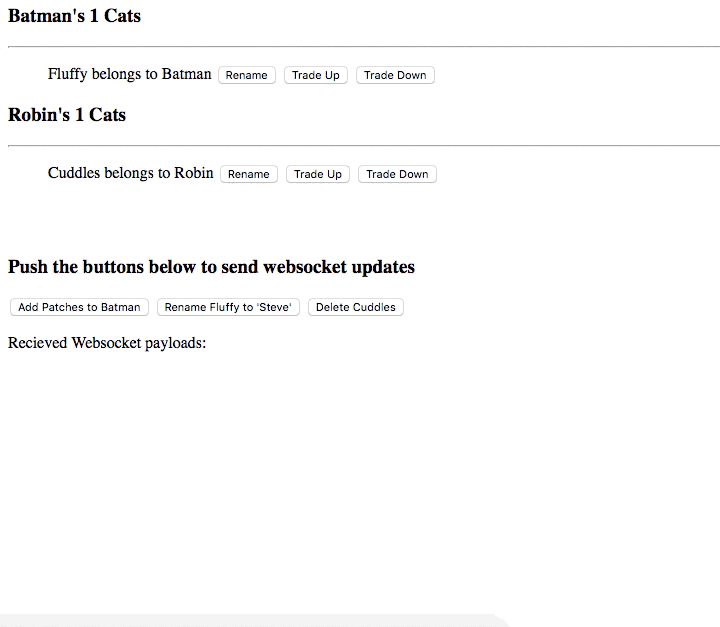Viewport: 720px width, 627px height.
Task: Select the 'Batman's 1 Cats' heading
Action: pos(74,16)
